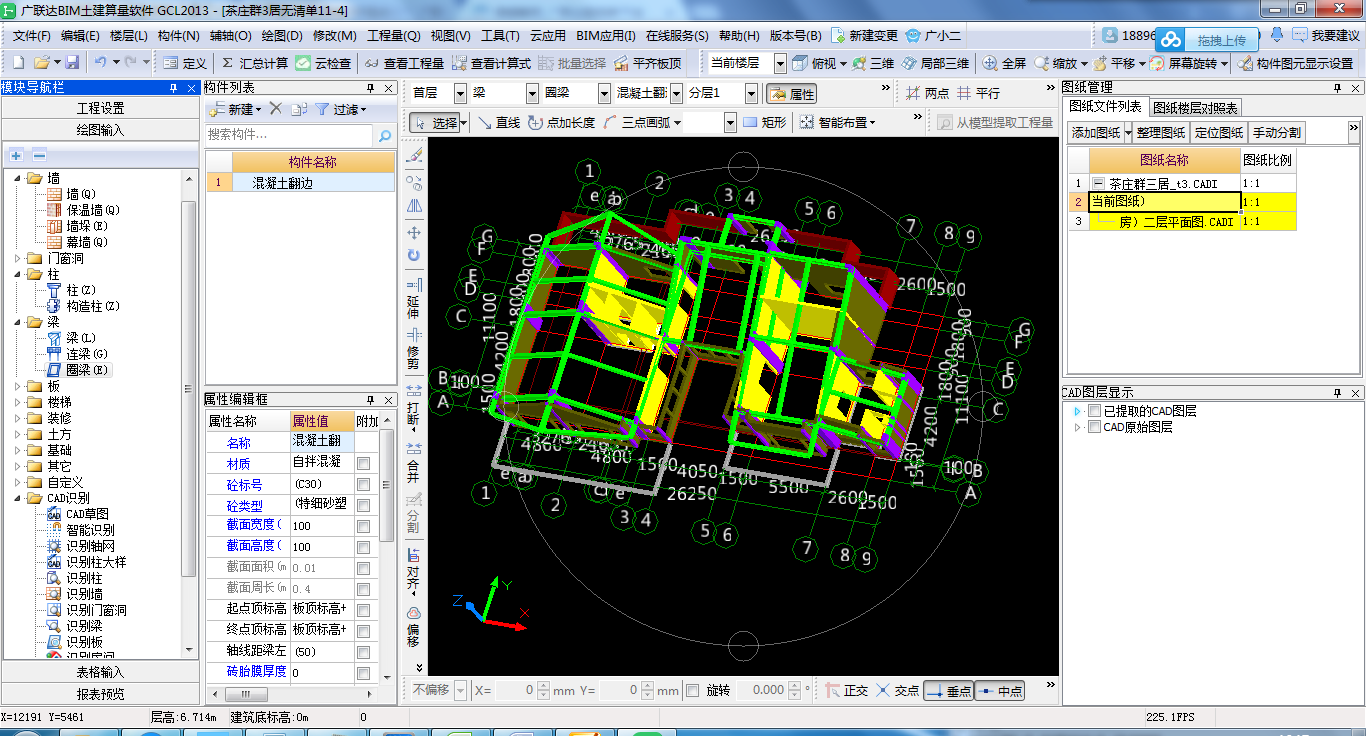Switch to 图纸楼层对照表 tab
1366x736 pixels.
pyautogui.click(x=1195, y=108)
